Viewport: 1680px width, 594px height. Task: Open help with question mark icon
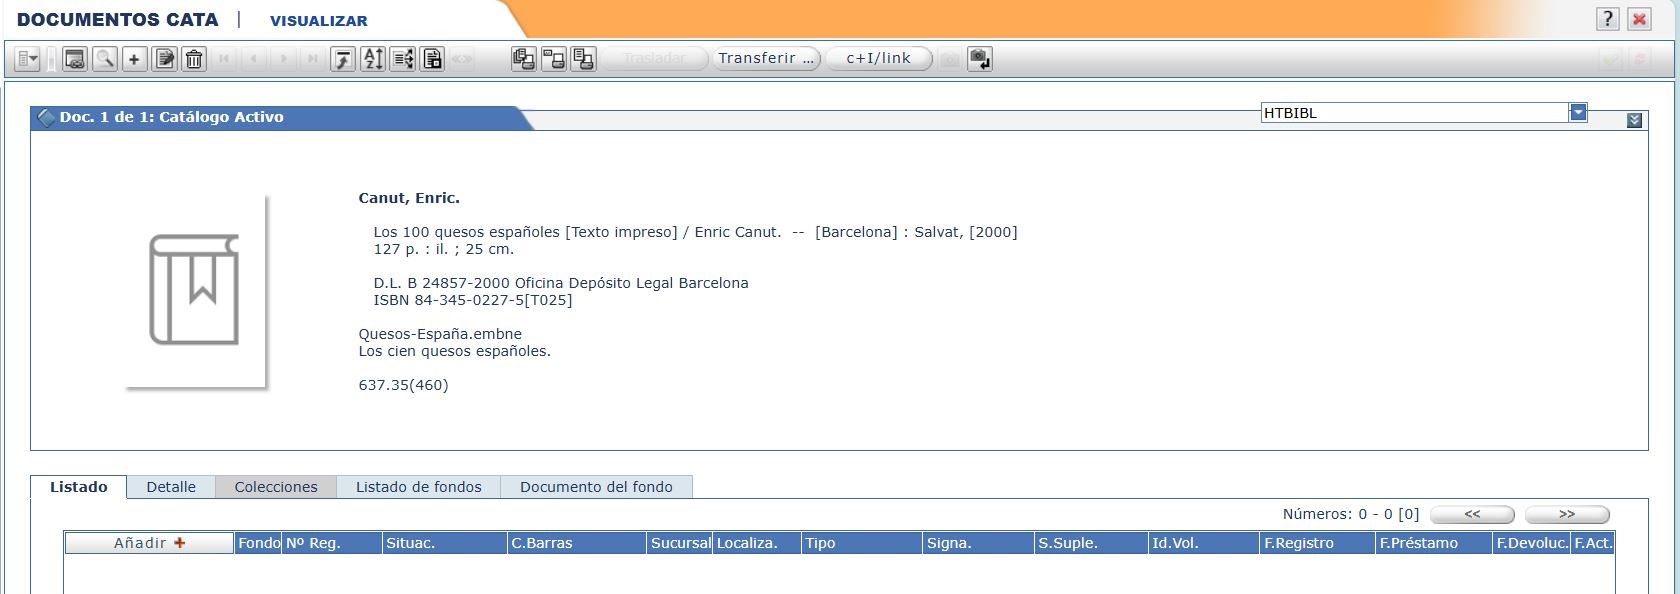pos(1608,19)
